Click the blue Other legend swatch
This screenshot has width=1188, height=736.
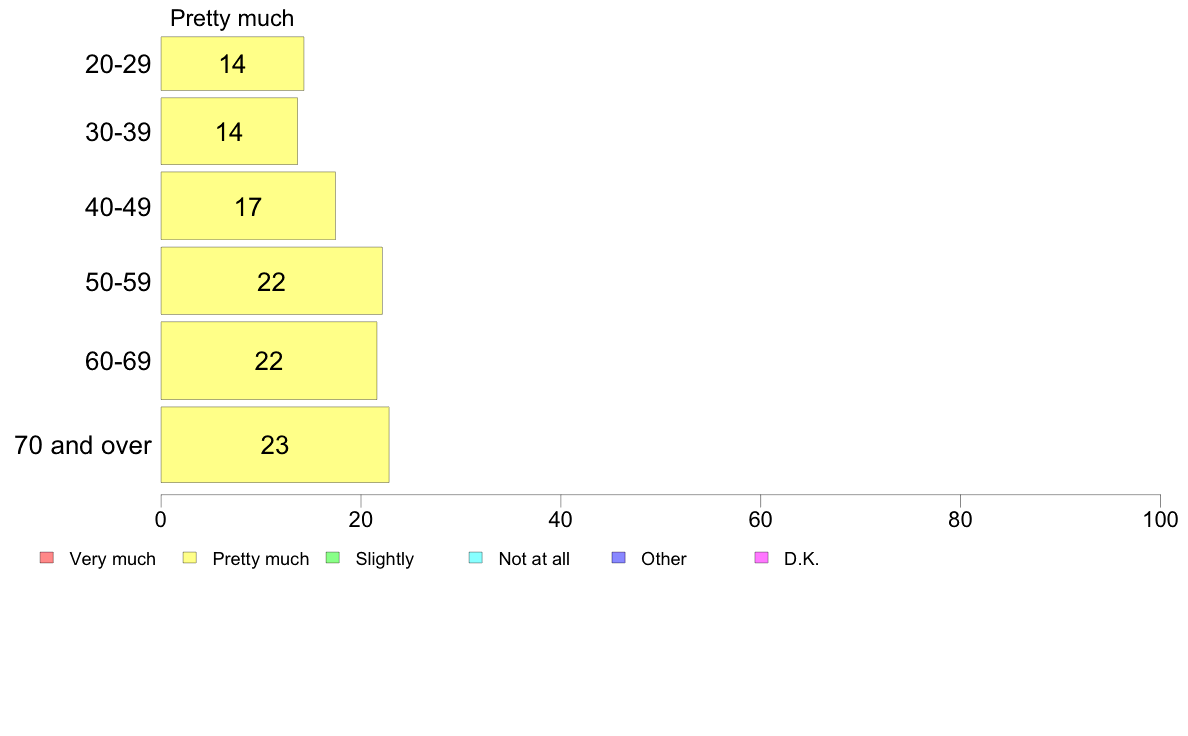(x=619, y=558)
